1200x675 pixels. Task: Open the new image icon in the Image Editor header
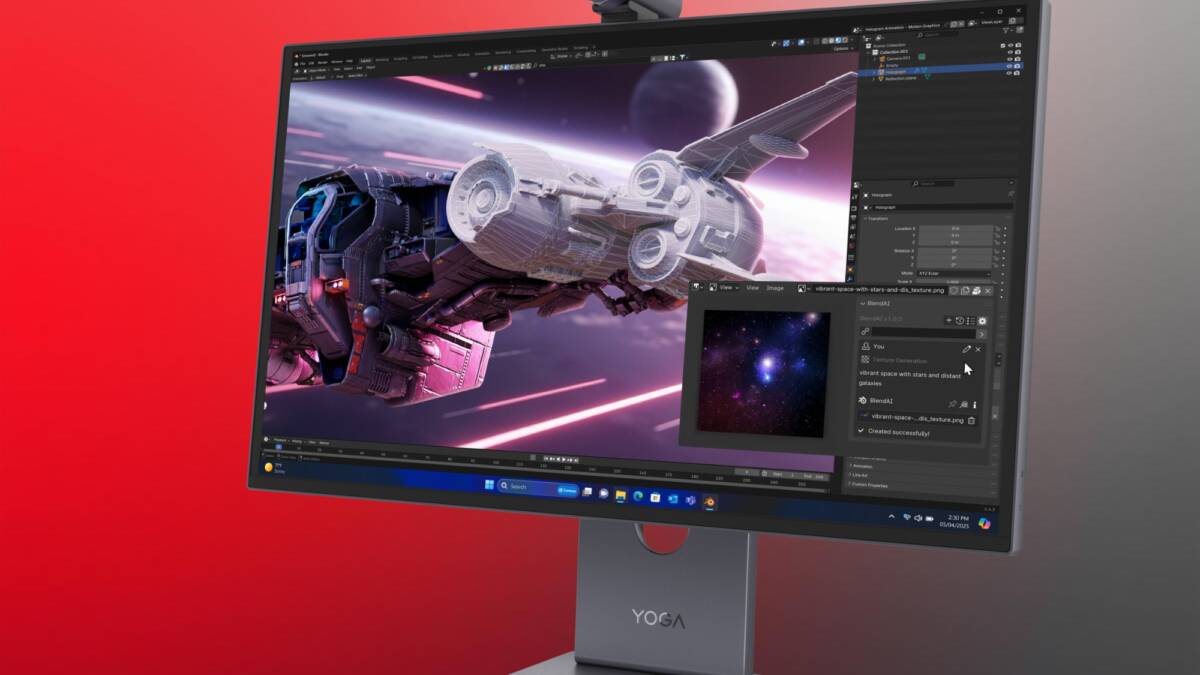click(x=965, y=290)
